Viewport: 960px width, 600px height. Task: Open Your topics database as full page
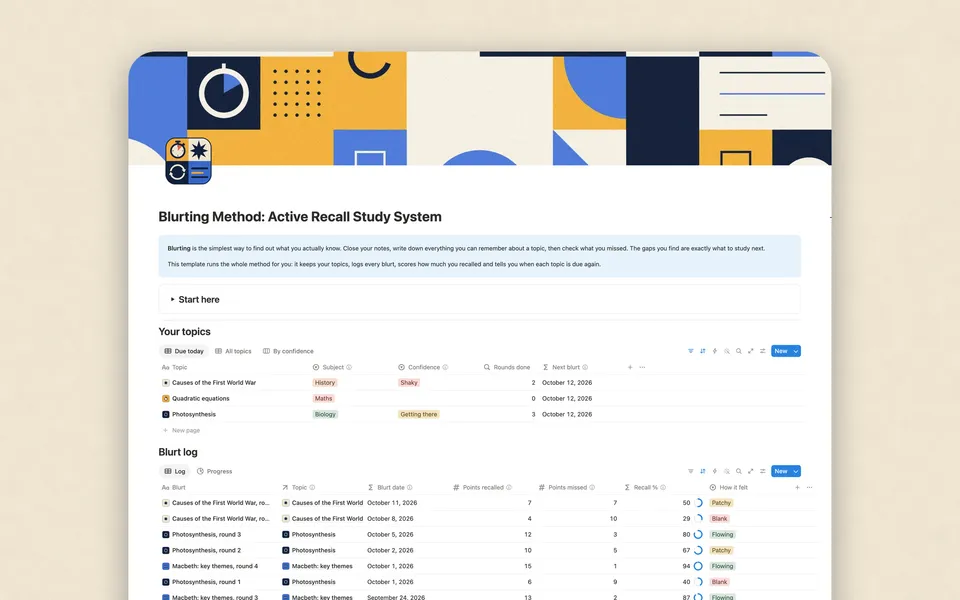coord(751,351)
